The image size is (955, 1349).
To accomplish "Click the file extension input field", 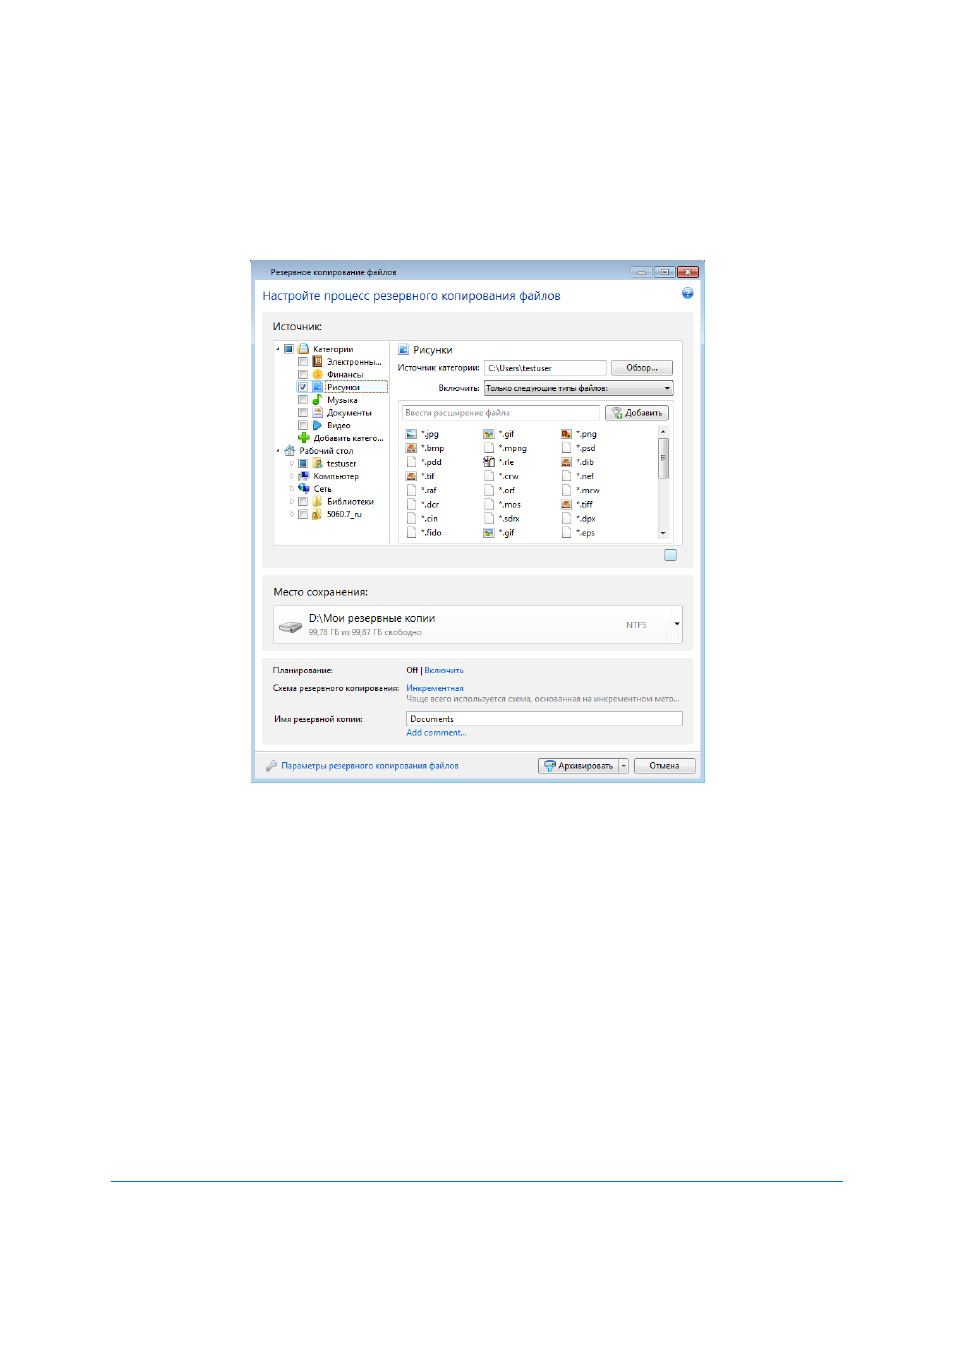I will pyautogui.click(x=501, y=412).
